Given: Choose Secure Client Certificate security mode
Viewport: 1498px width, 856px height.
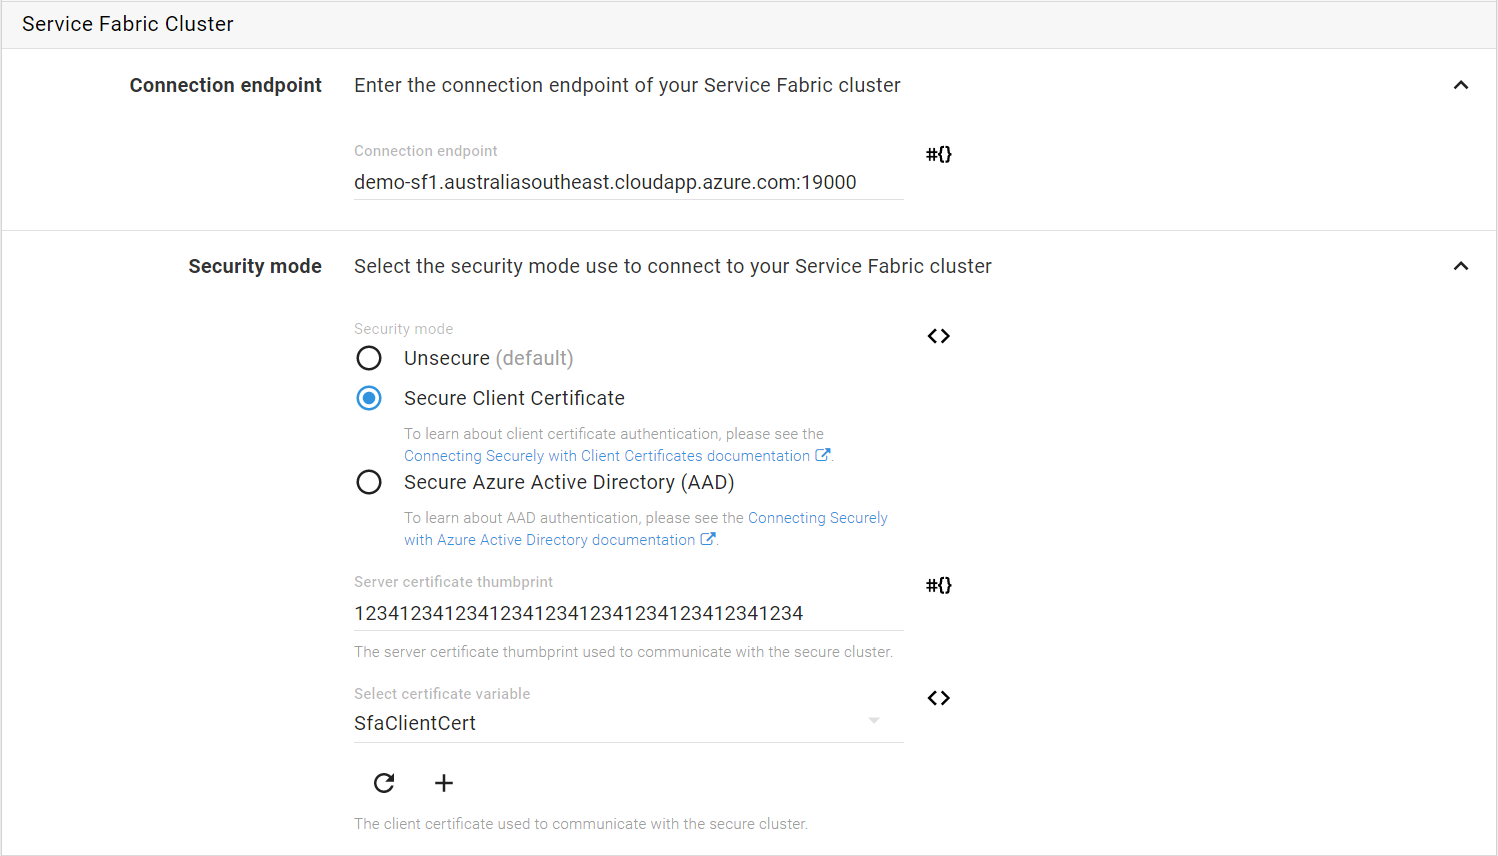Looking at the screenshot, I should point(369,398).
